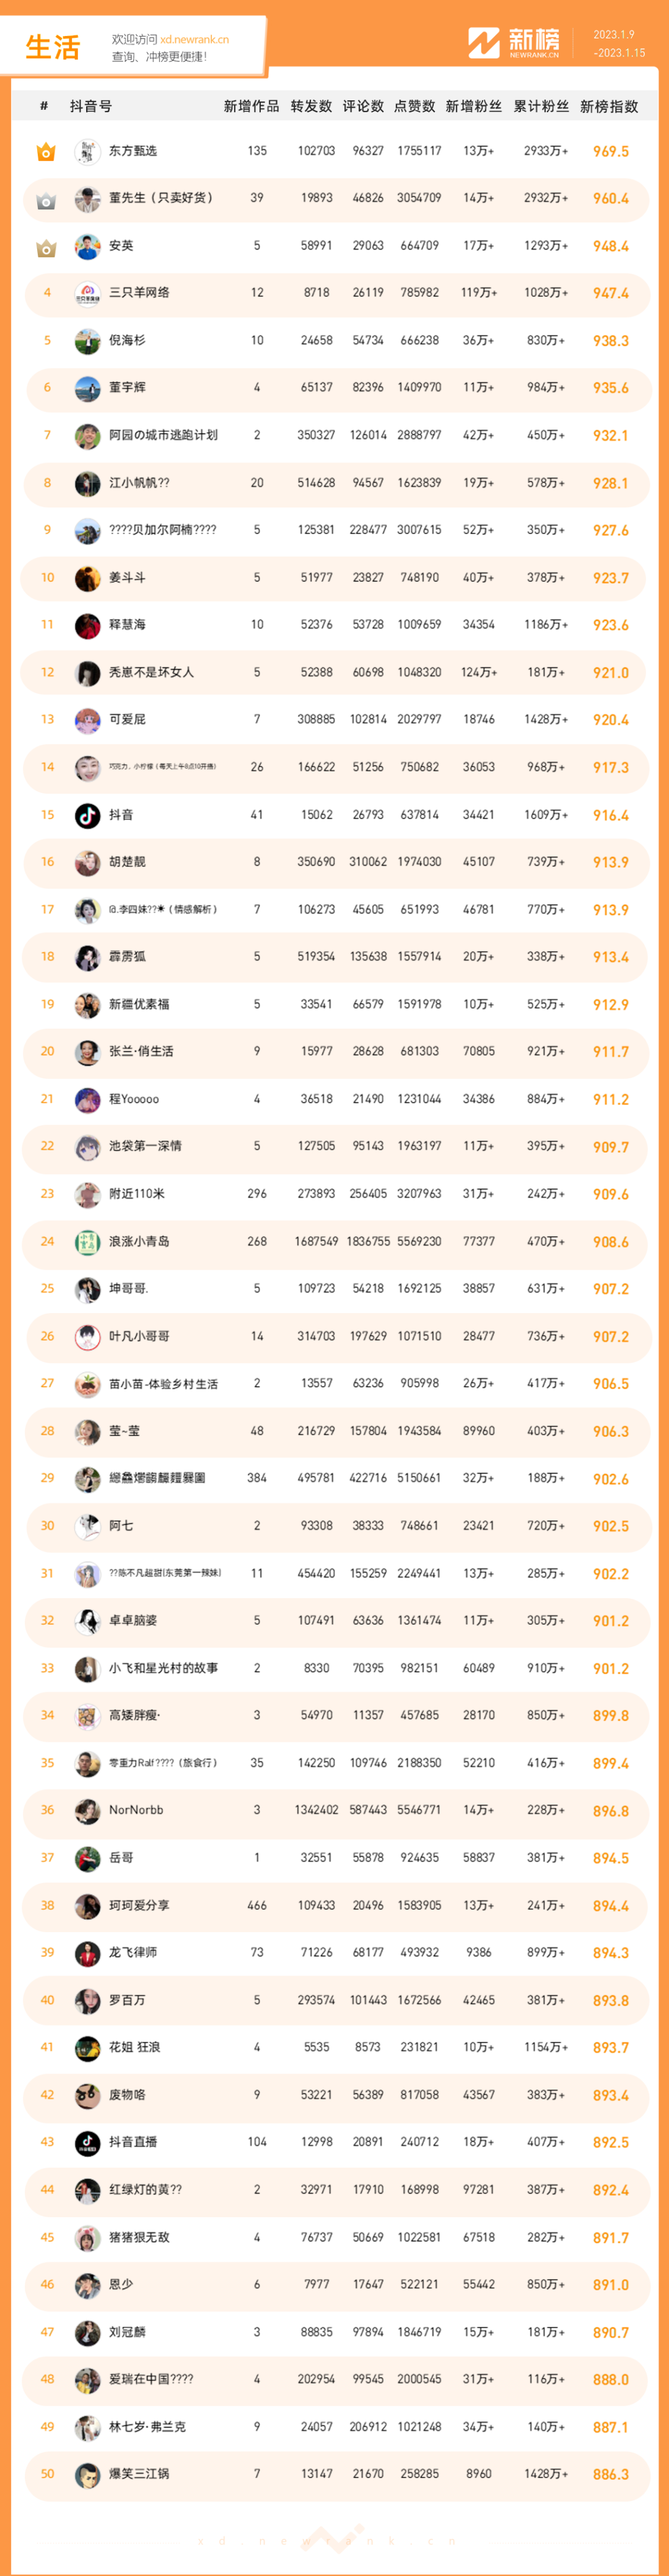The height and width of the screenshot is (2576, 669).
Task: Select the 生活 category tab
Action: 52,47
